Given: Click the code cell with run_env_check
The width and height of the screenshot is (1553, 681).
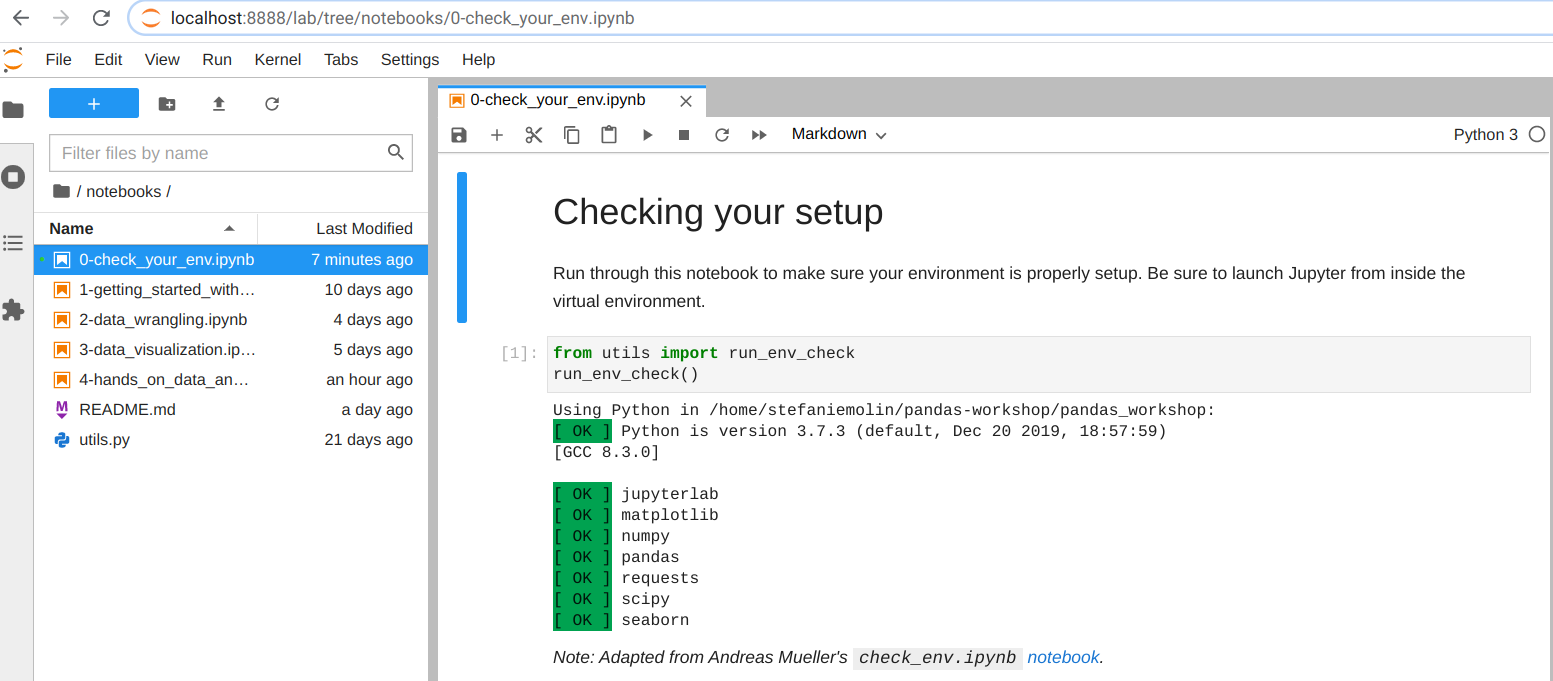Looking at the screenshot, I should point(1038,364).
